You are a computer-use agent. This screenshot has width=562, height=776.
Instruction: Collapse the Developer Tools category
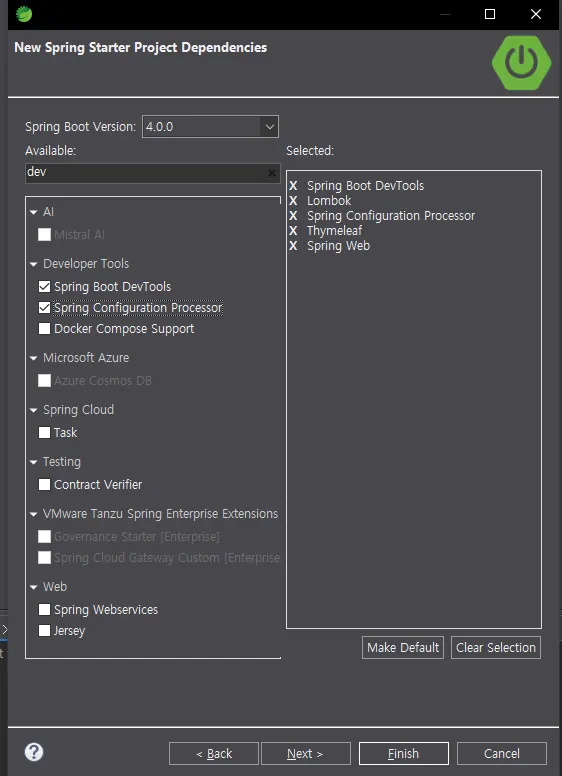[34, 264]
